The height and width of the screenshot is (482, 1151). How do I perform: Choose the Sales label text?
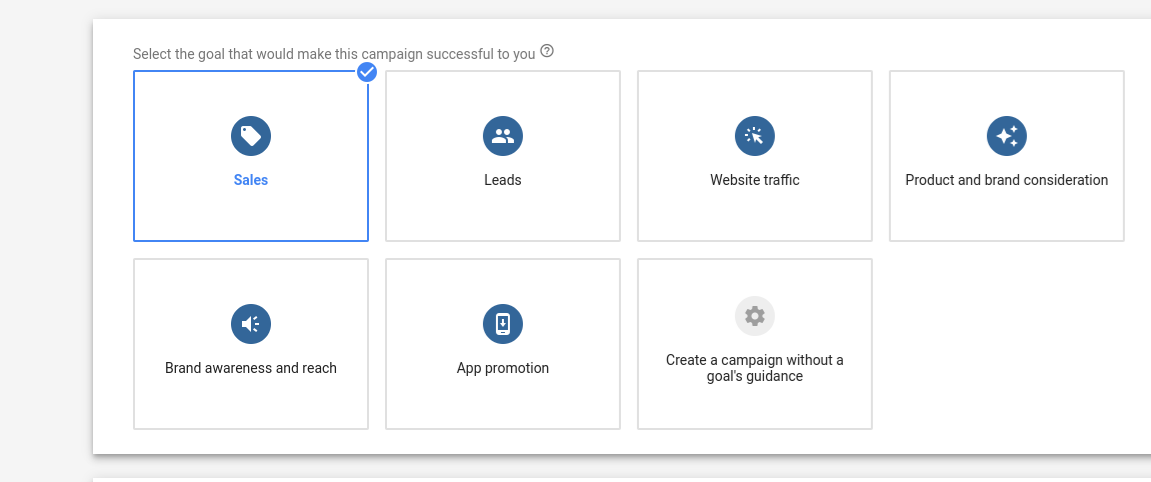pyautogui.click(x=251, y=180)
